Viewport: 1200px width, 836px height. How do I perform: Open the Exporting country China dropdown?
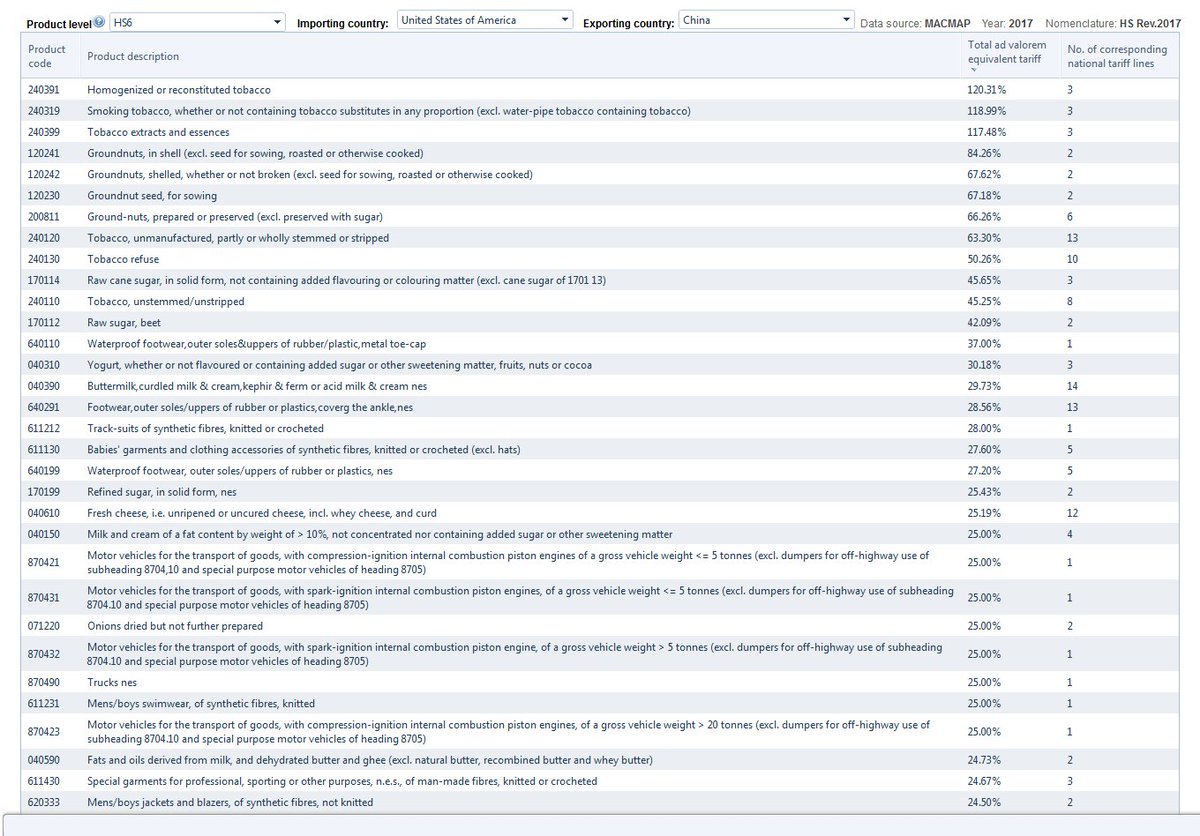[766, 20]
